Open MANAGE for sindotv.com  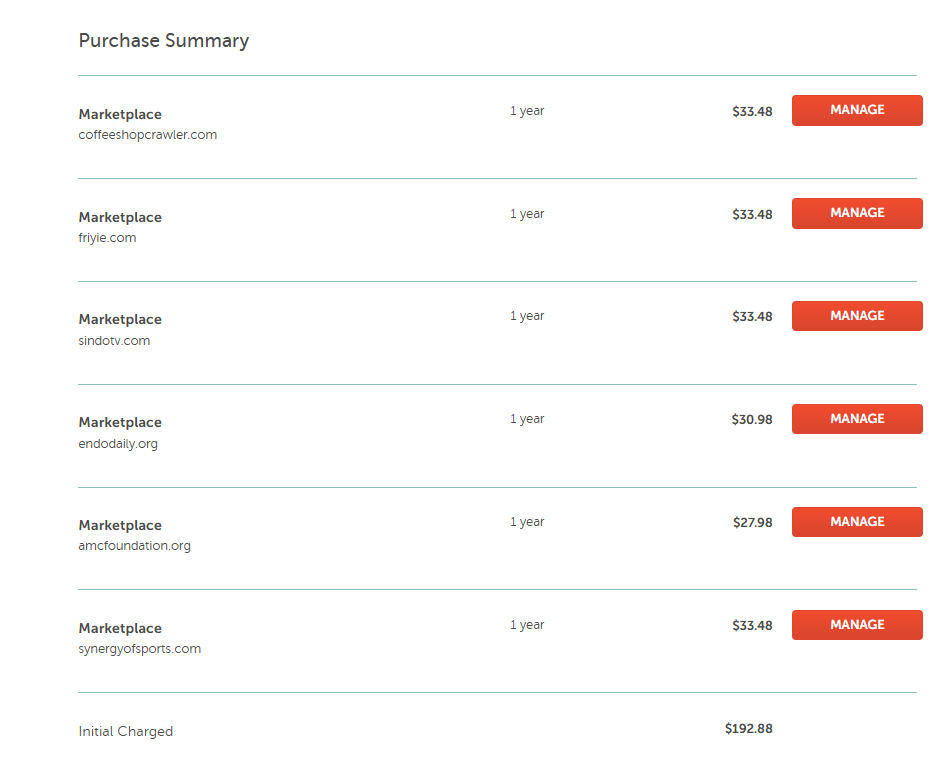click(857, 316)
